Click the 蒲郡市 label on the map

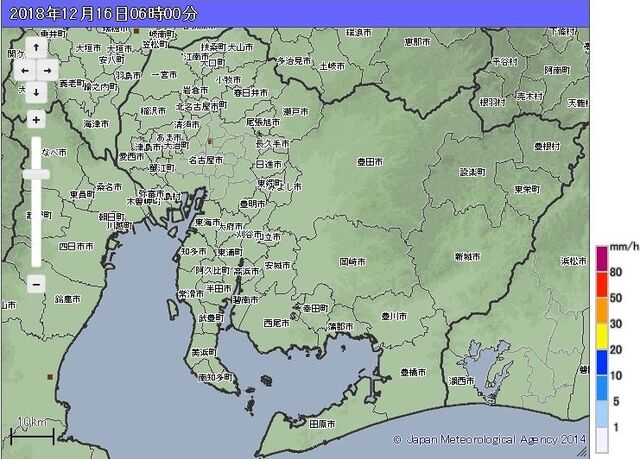tap(340, 326)
